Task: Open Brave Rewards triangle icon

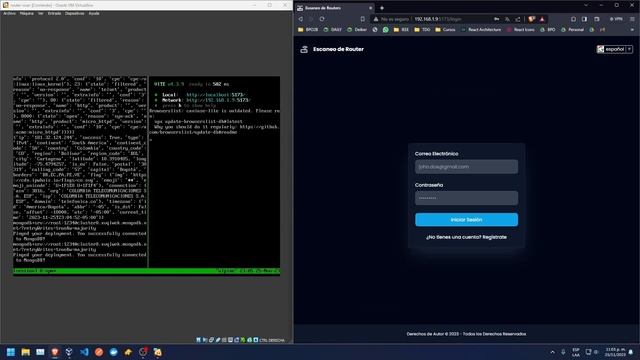Action: pyautogui.click(x=542, y=19)
